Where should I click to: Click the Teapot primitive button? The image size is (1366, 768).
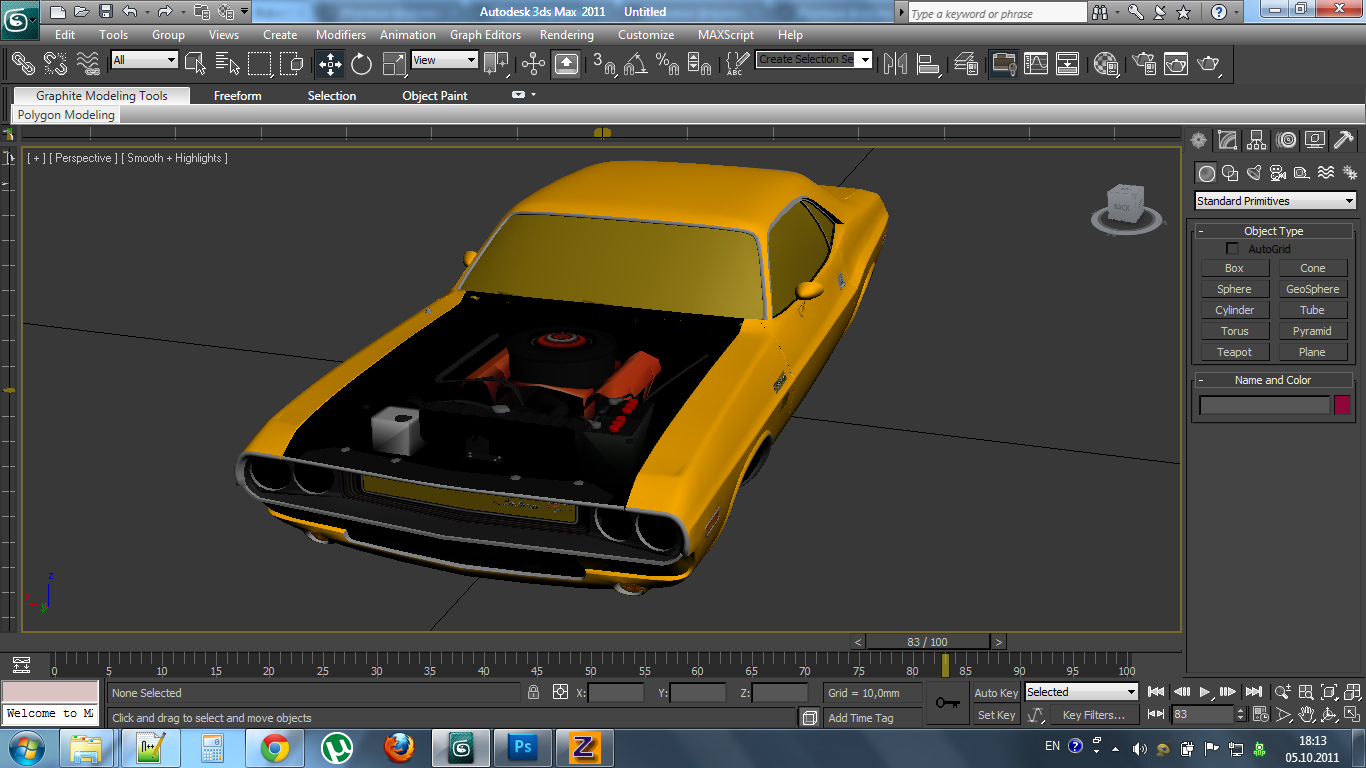(x=1234, y=352)
